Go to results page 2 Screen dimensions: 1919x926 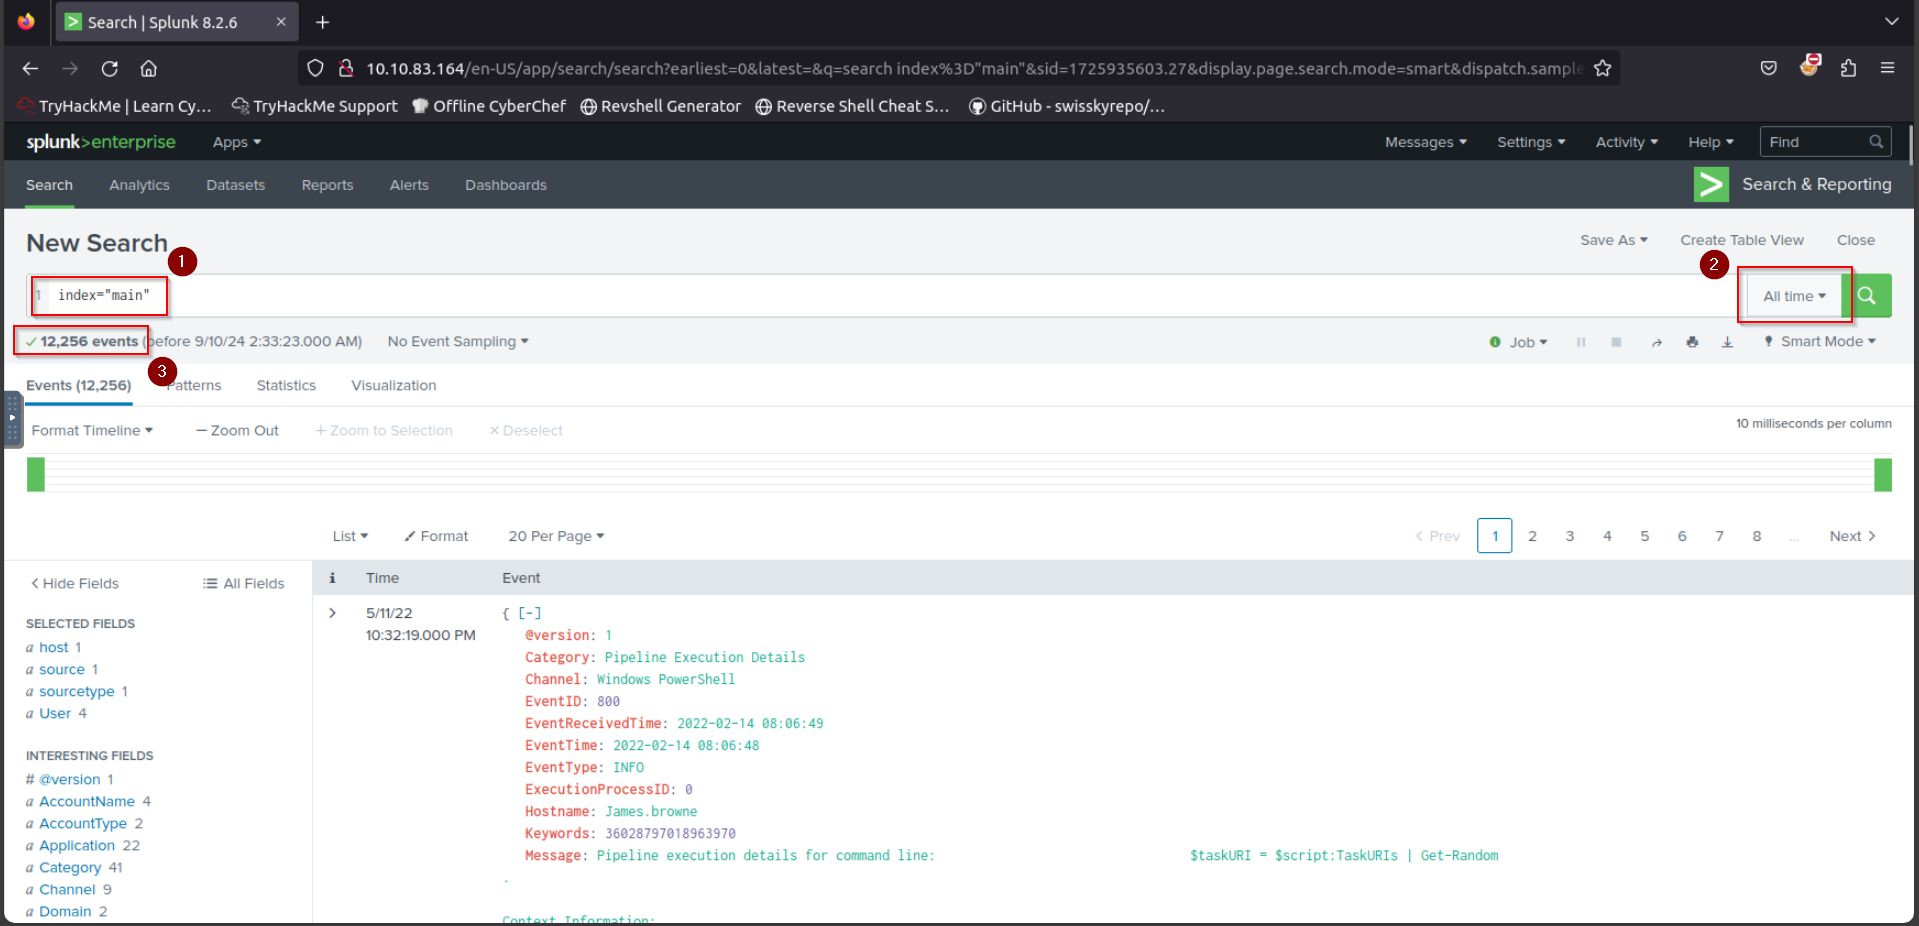click(1532, 536)
